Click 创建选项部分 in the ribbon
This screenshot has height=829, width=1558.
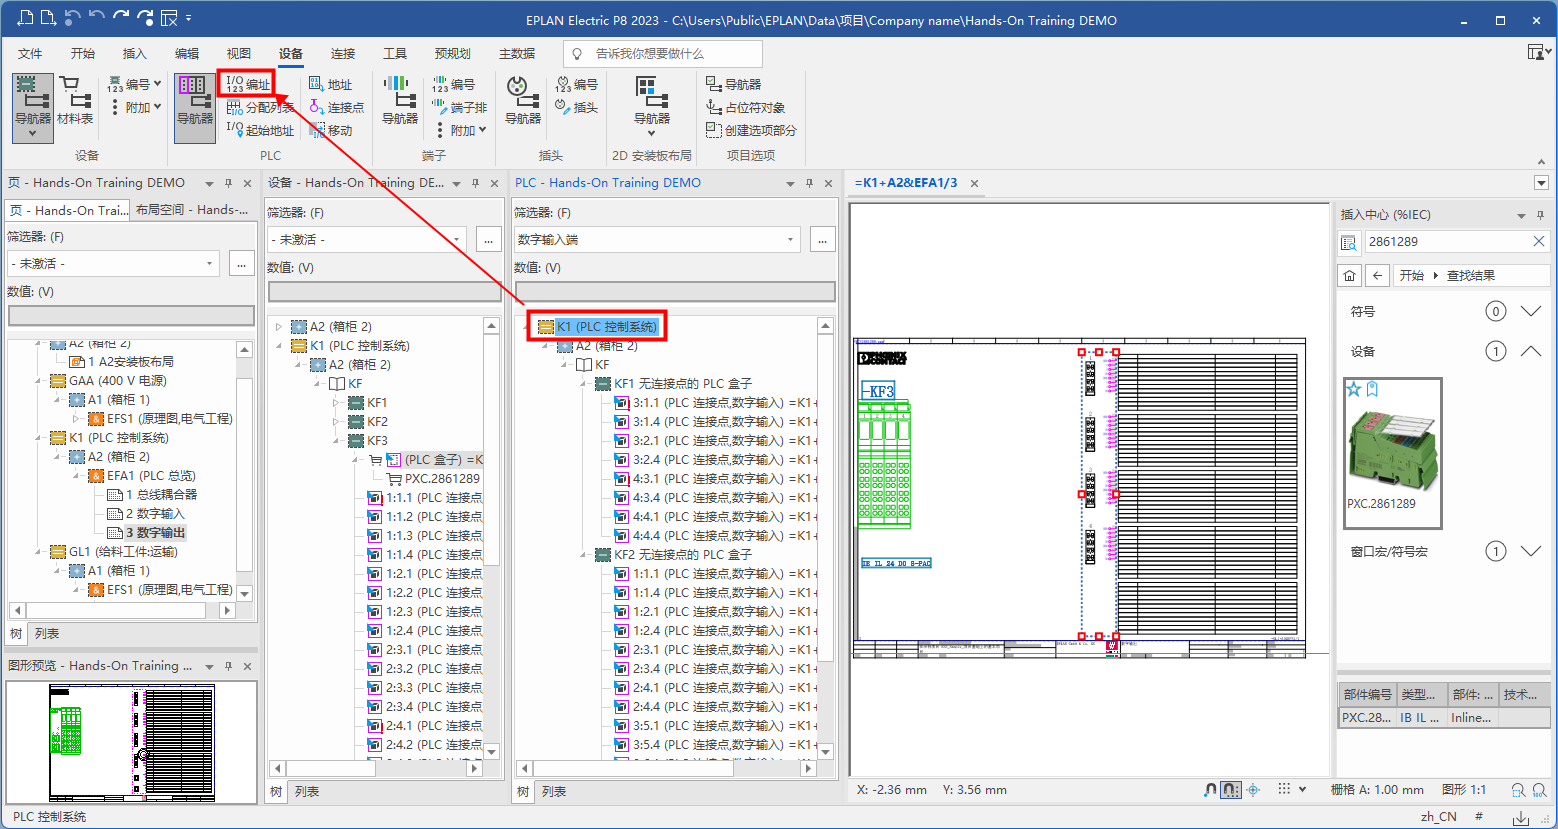click(751, 130)
